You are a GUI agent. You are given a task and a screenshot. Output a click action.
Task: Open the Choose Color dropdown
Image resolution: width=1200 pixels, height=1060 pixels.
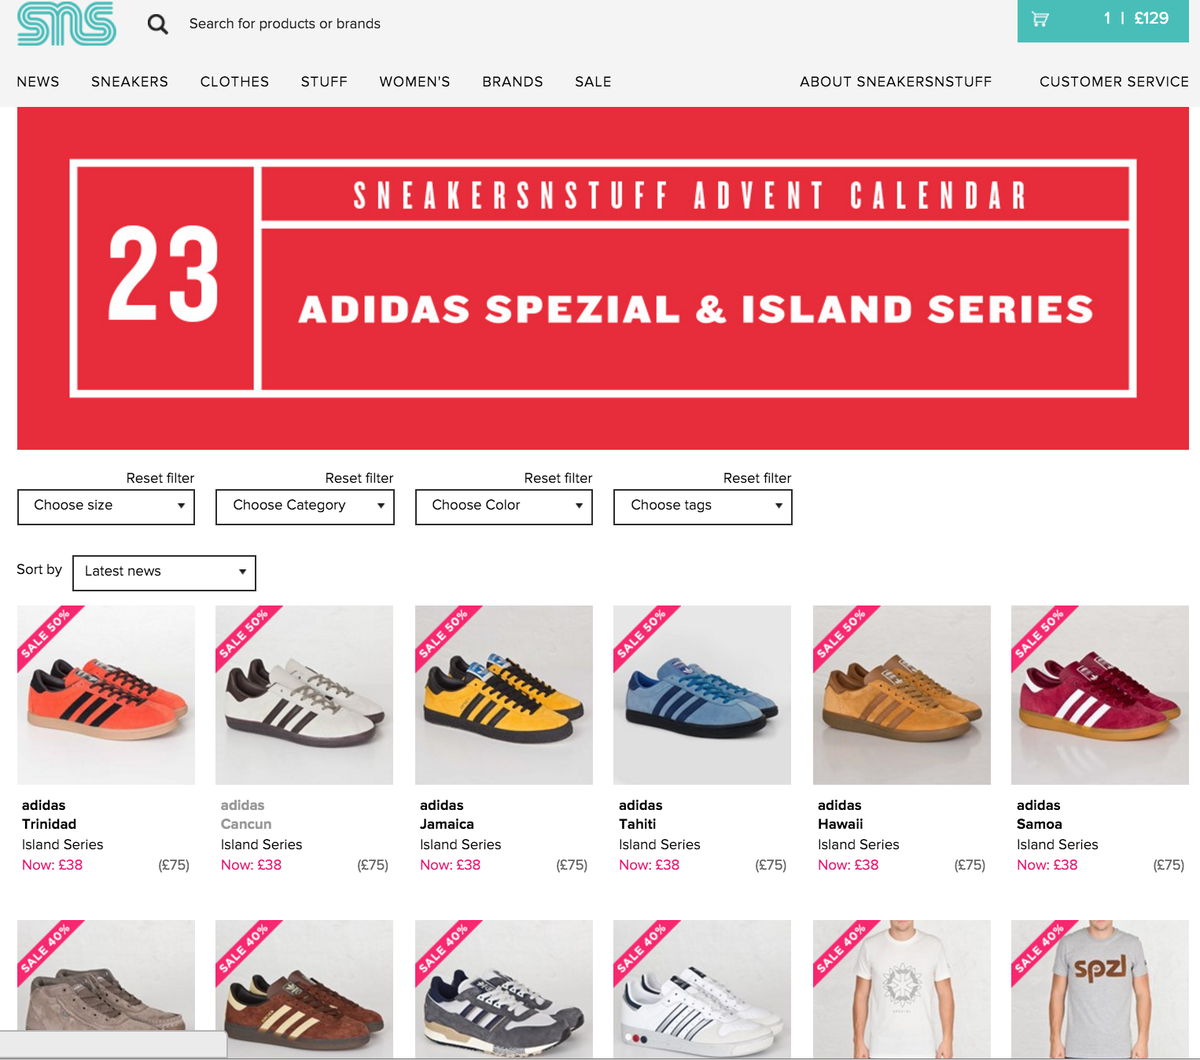tap(504, 506)
